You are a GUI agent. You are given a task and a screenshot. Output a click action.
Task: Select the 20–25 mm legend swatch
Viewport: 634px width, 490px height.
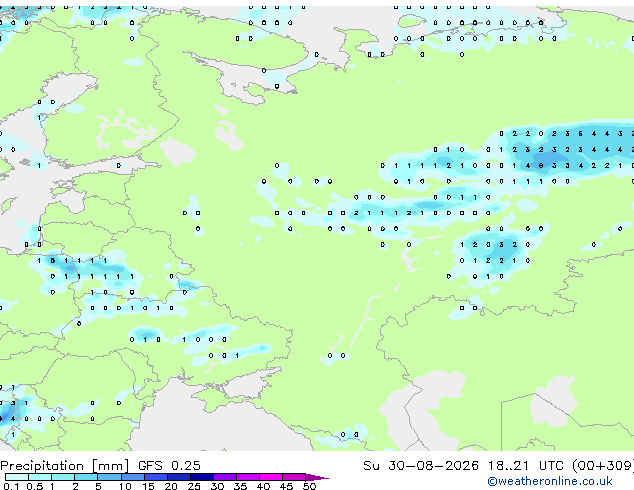178,477
